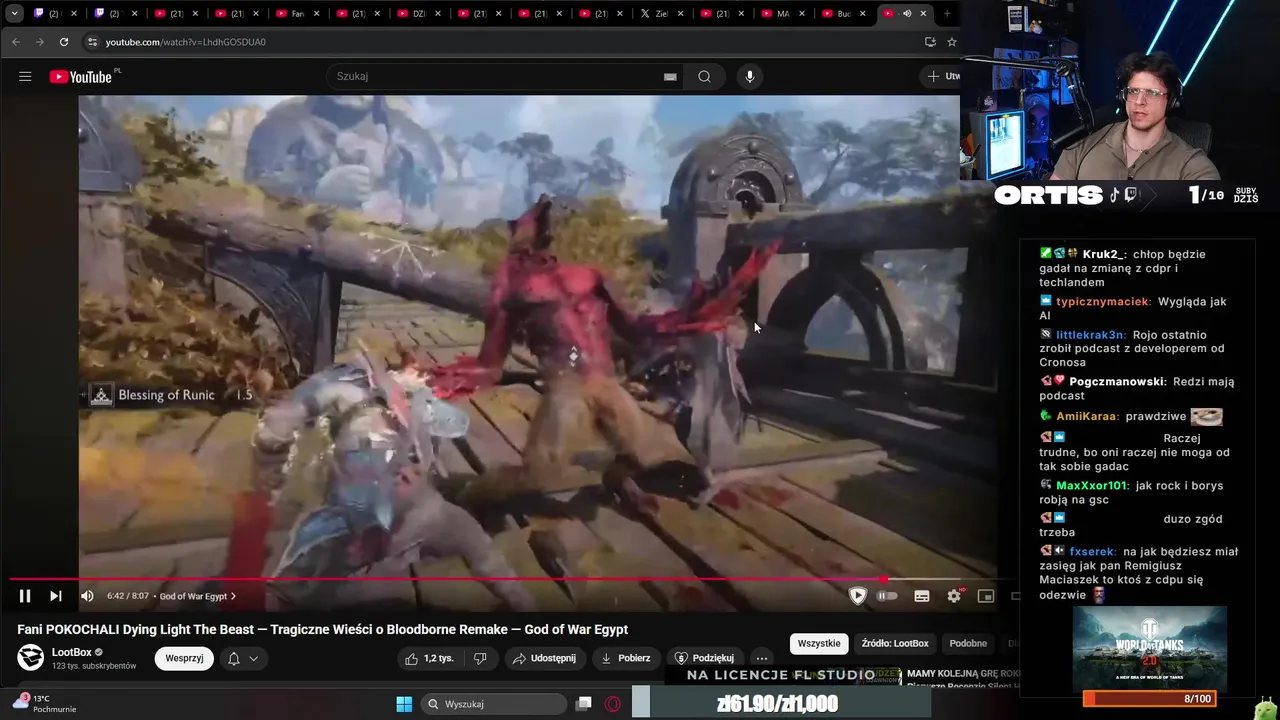Open the three-dot more actions menu

761,658
